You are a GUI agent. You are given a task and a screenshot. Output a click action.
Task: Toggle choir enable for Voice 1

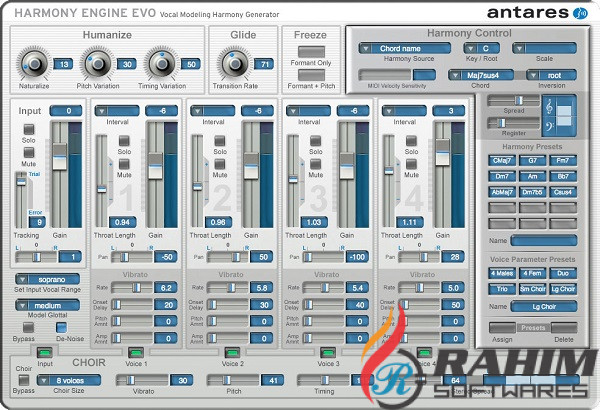pos(136,353)
